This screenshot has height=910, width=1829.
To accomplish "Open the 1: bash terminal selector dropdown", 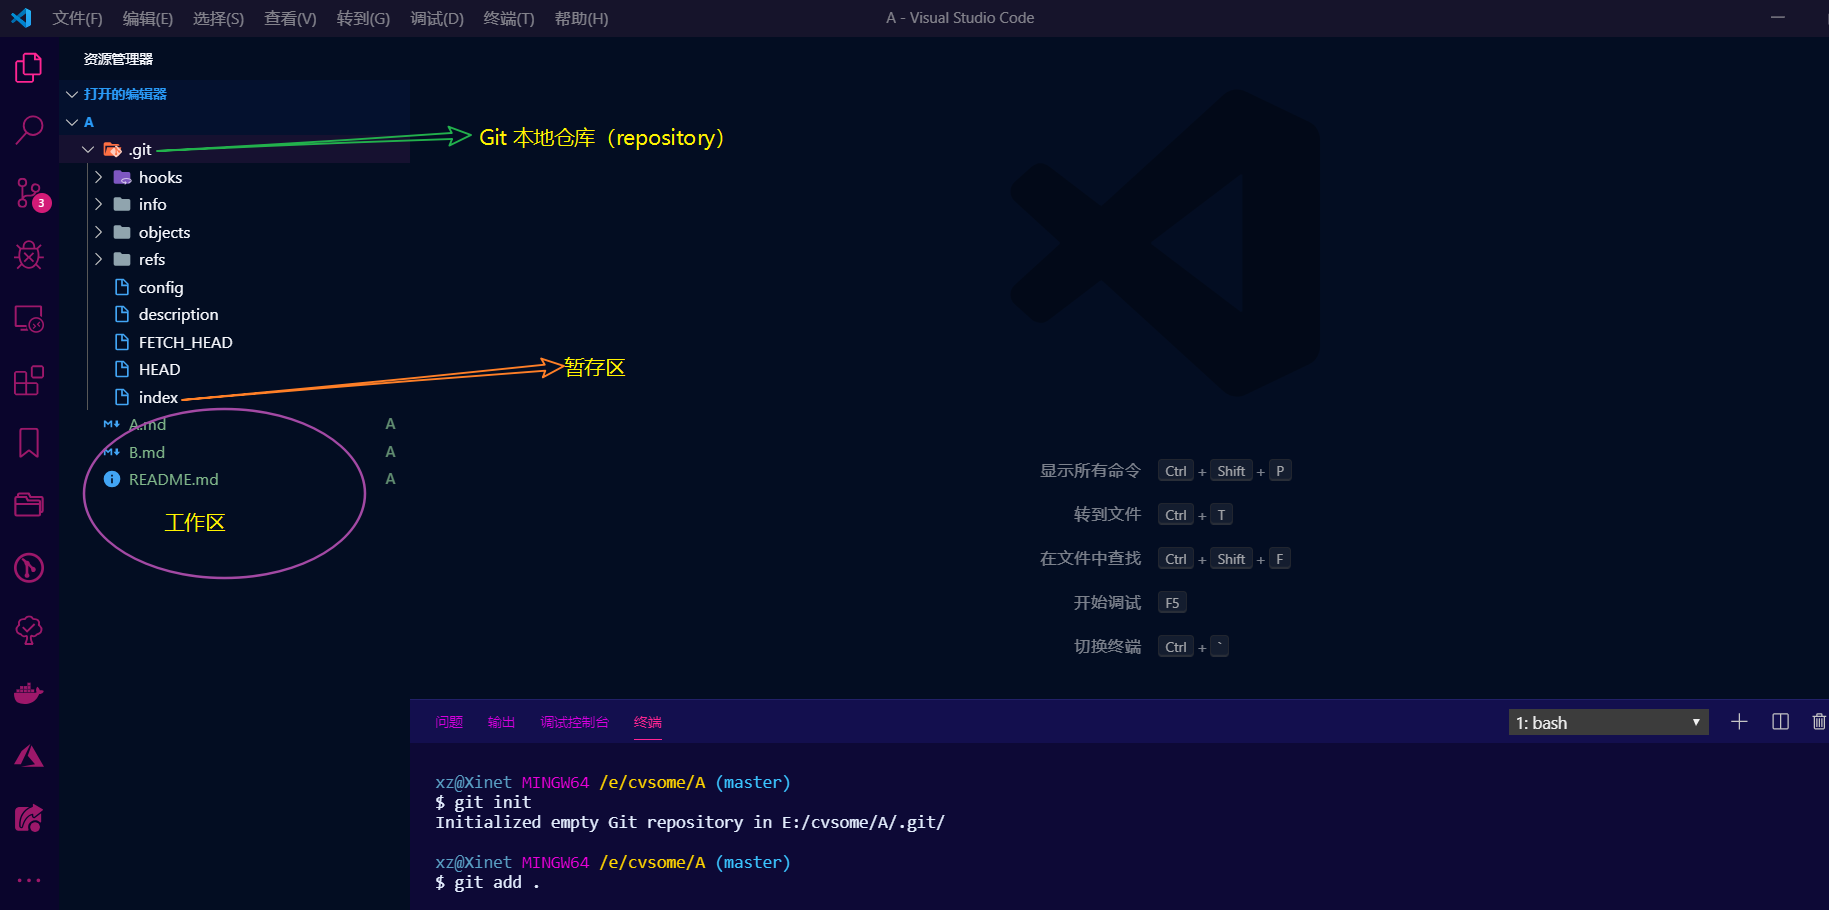I will tap(1608, 722).
